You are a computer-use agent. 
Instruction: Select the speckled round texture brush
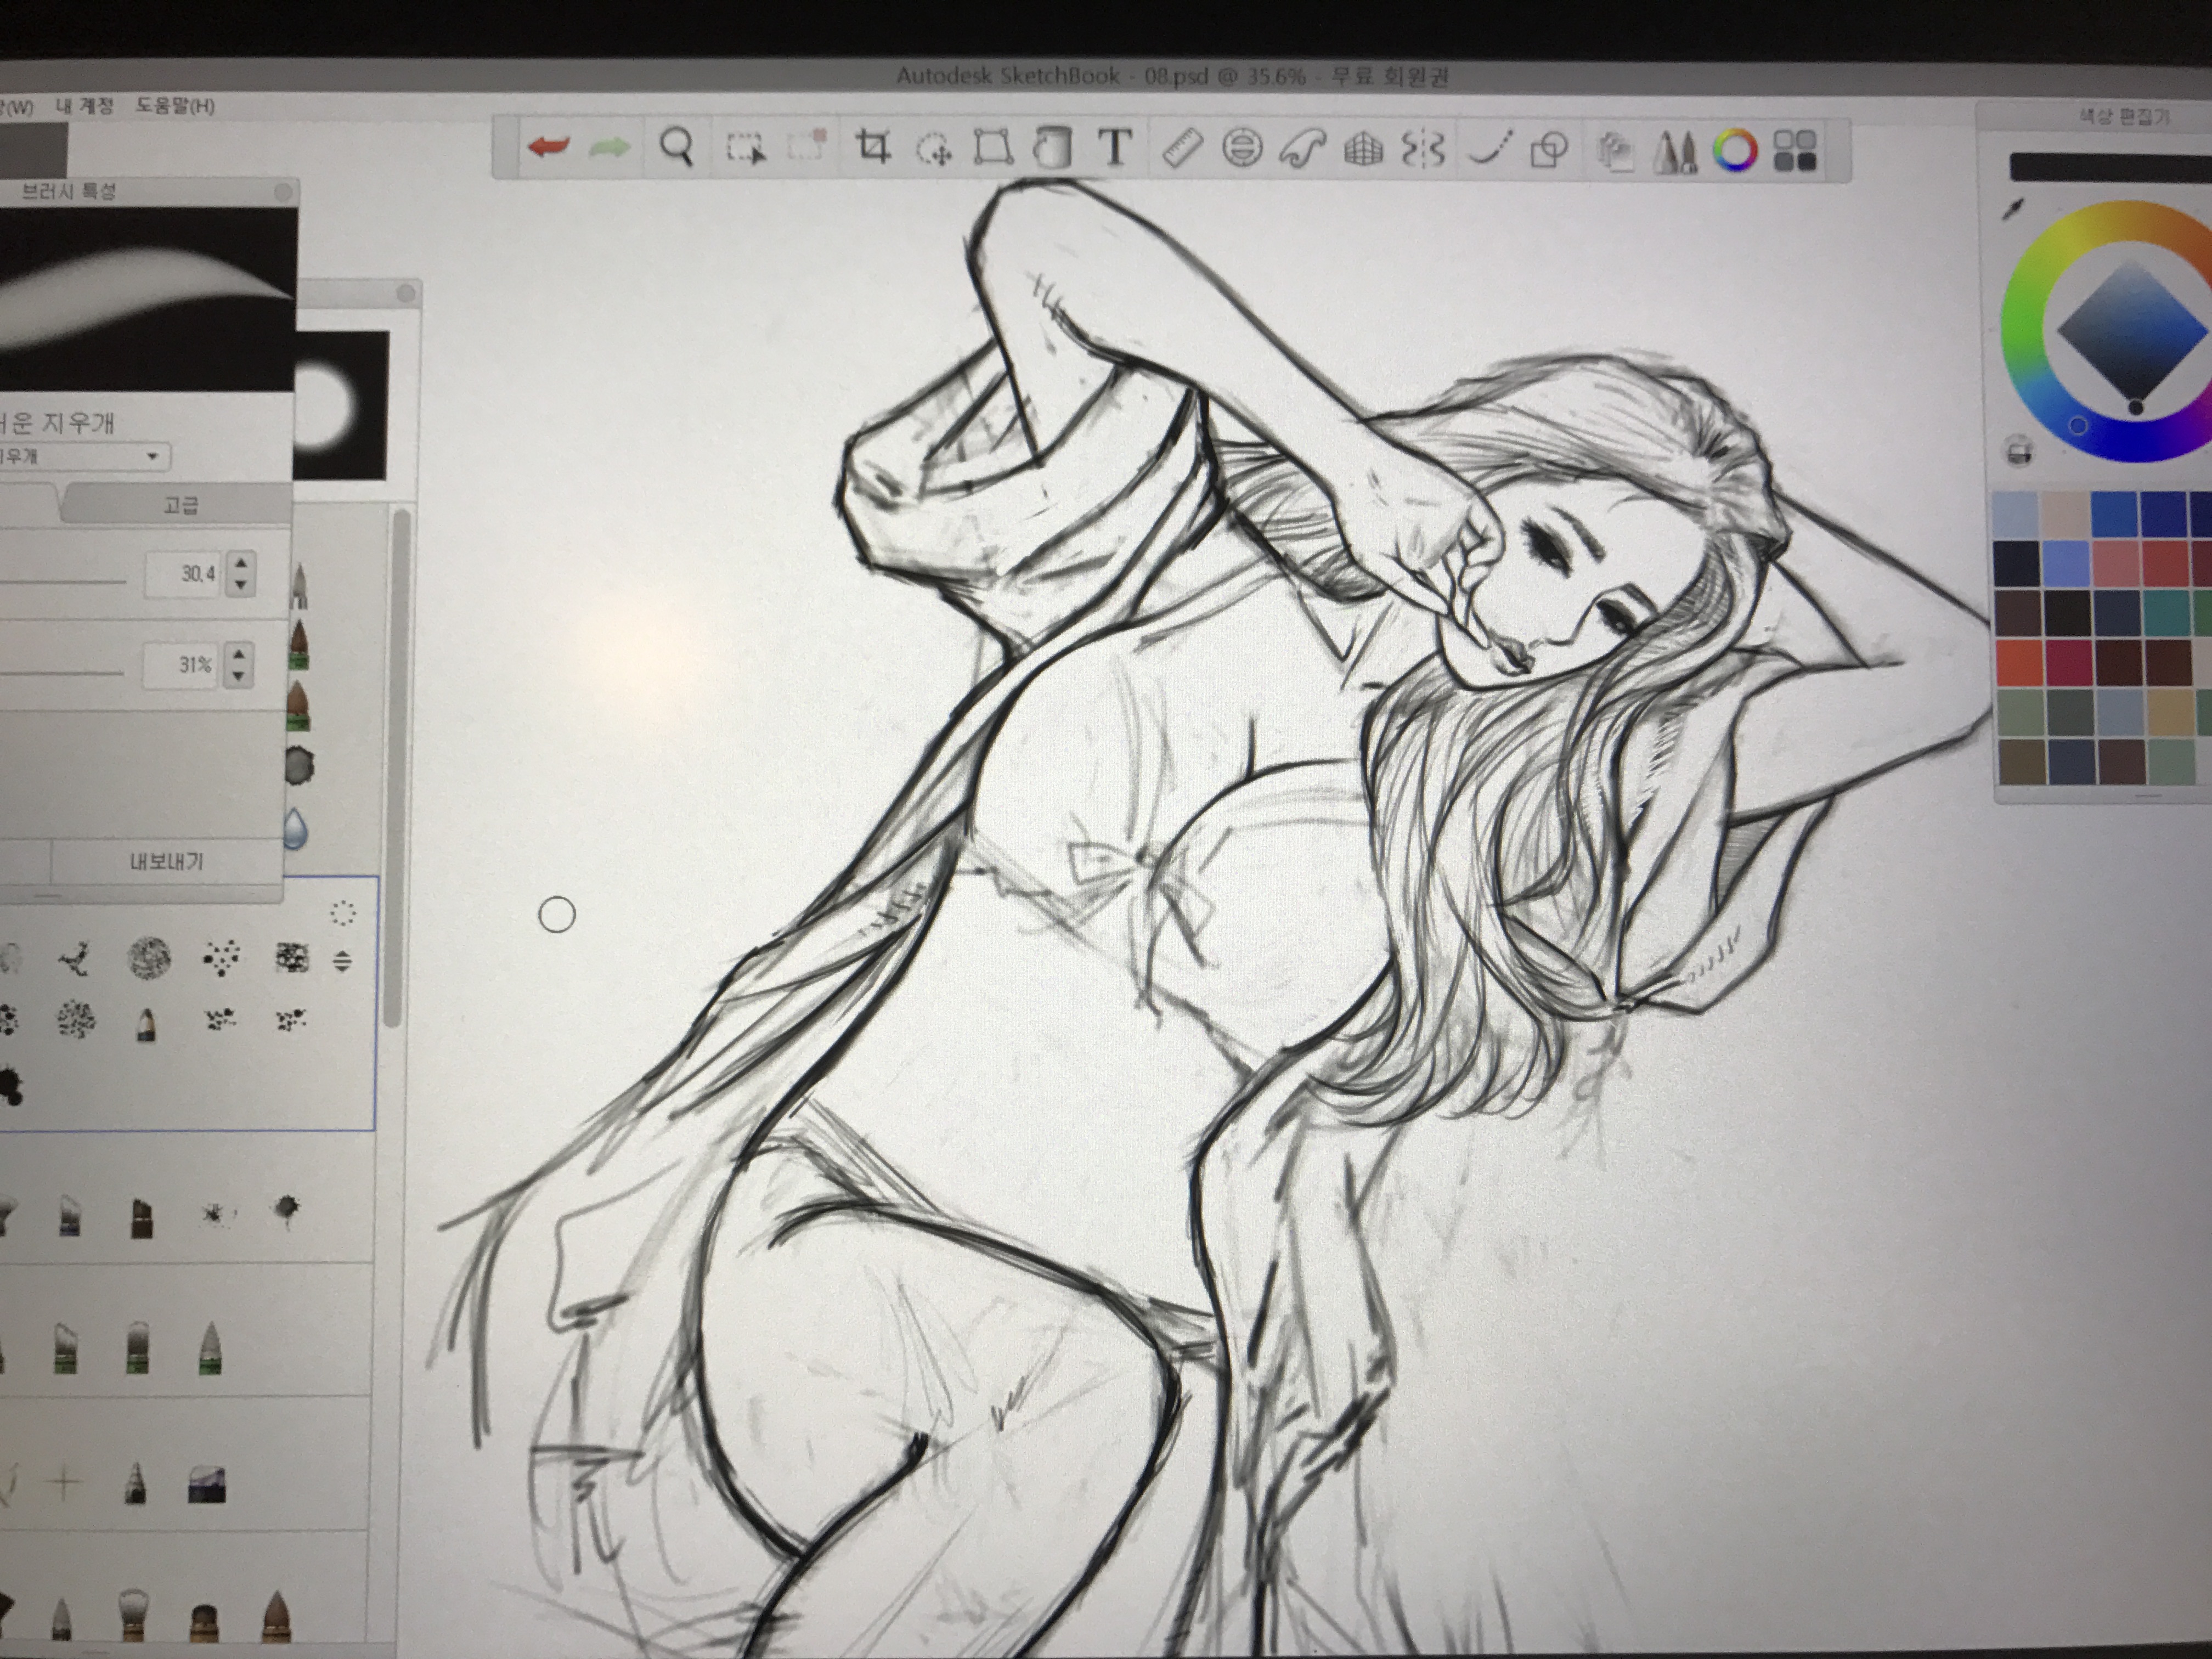149,958
